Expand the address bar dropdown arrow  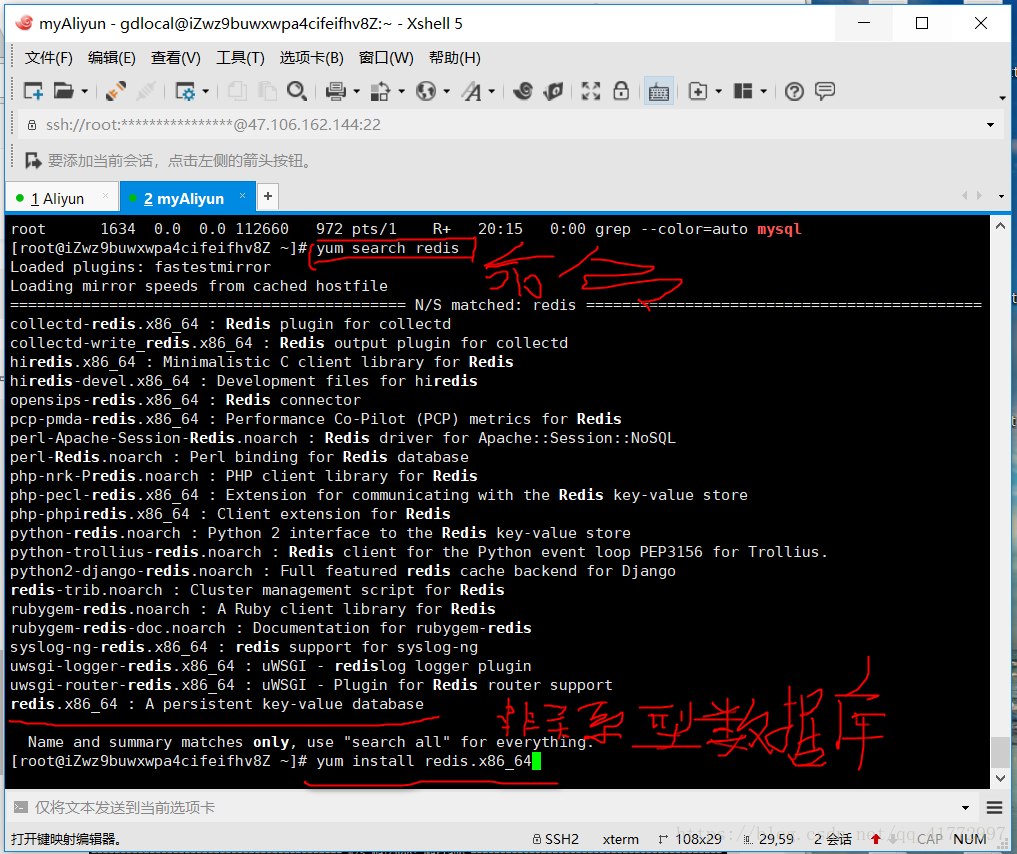tap(990, 125)
